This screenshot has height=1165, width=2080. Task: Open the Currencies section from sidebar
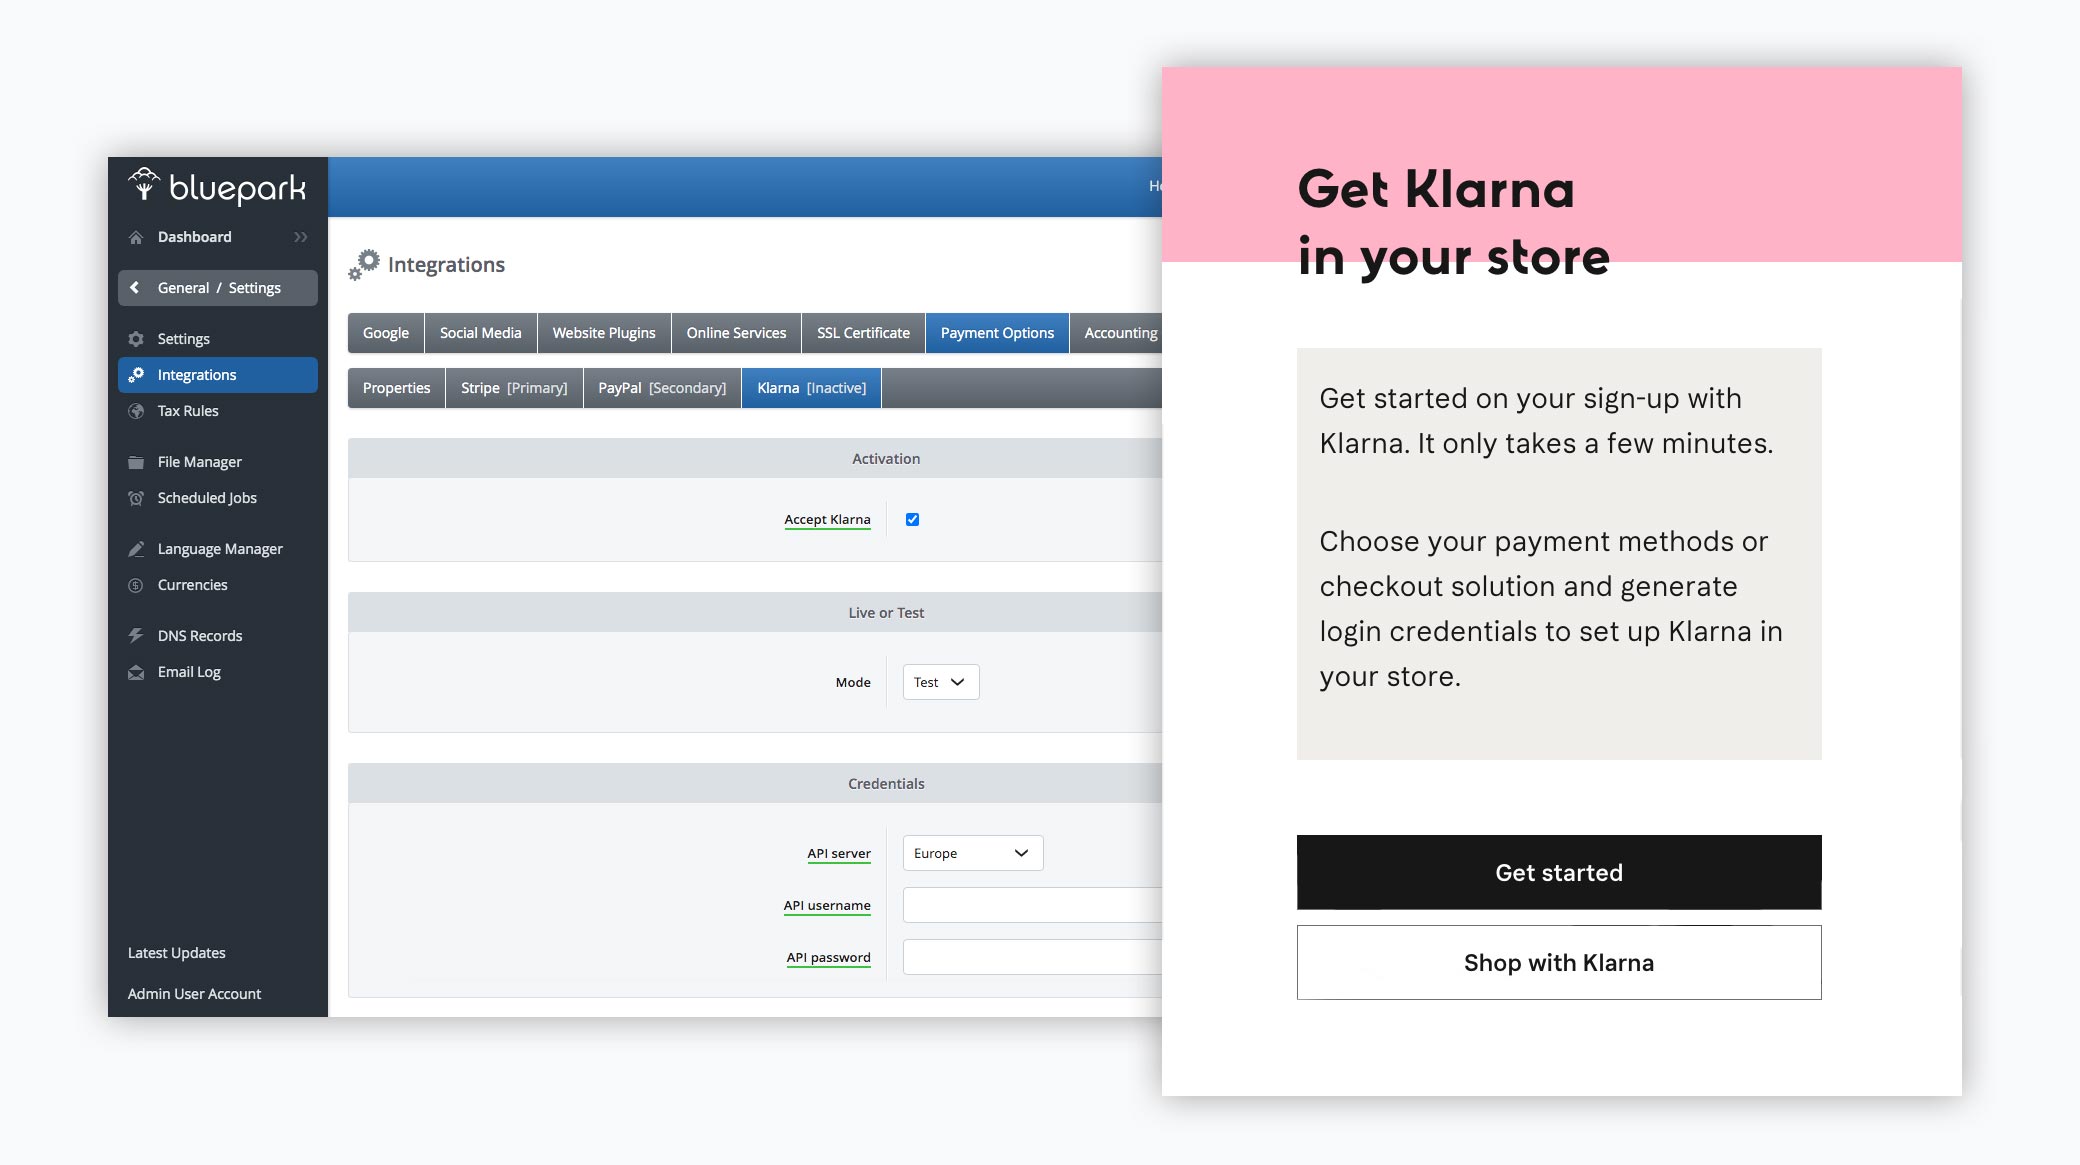click(x=191, y=584)
